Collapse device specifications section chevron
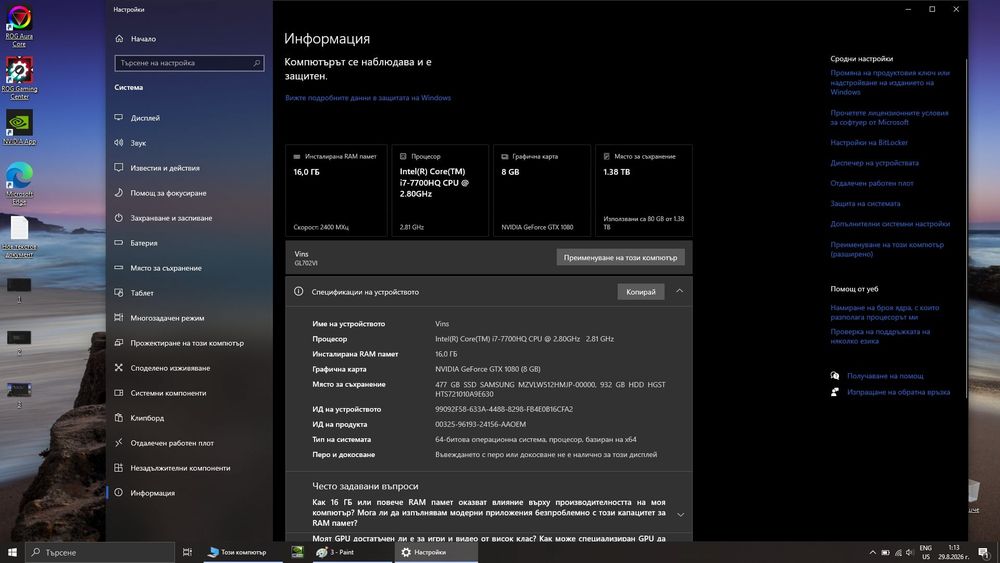 [x=679, y=291]
